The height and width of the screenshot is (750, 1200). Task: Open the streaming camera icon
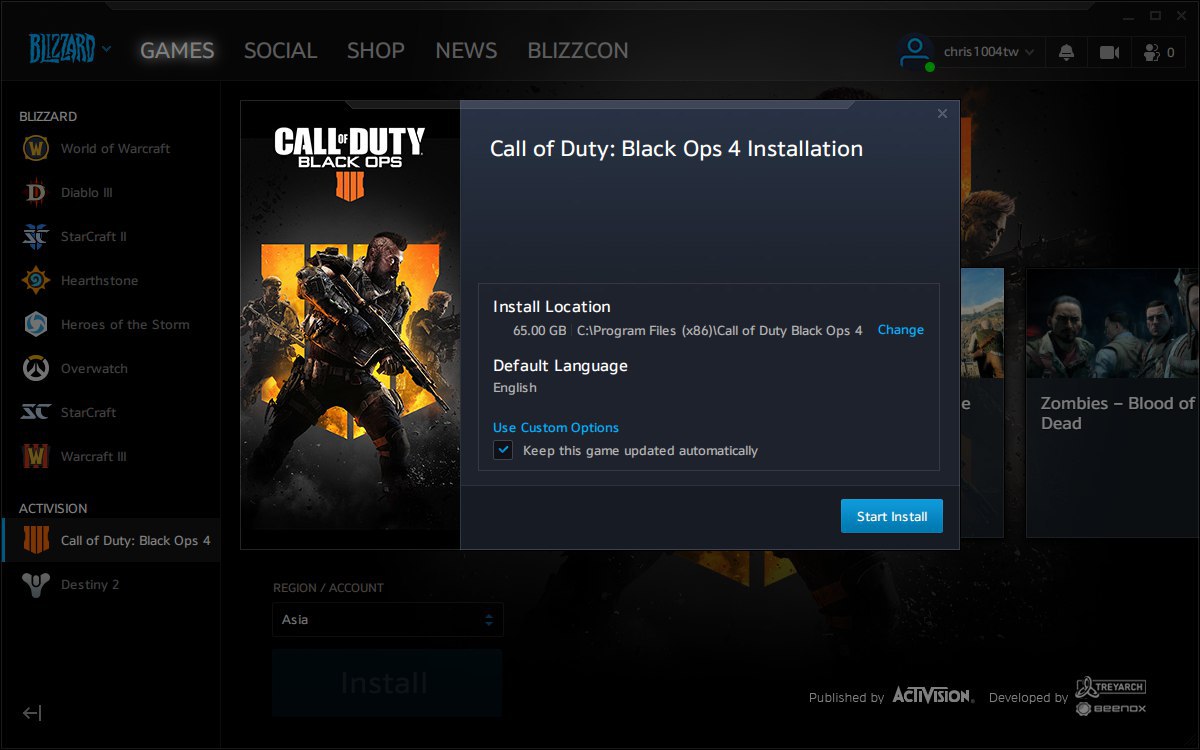[x=1109, y=52]
